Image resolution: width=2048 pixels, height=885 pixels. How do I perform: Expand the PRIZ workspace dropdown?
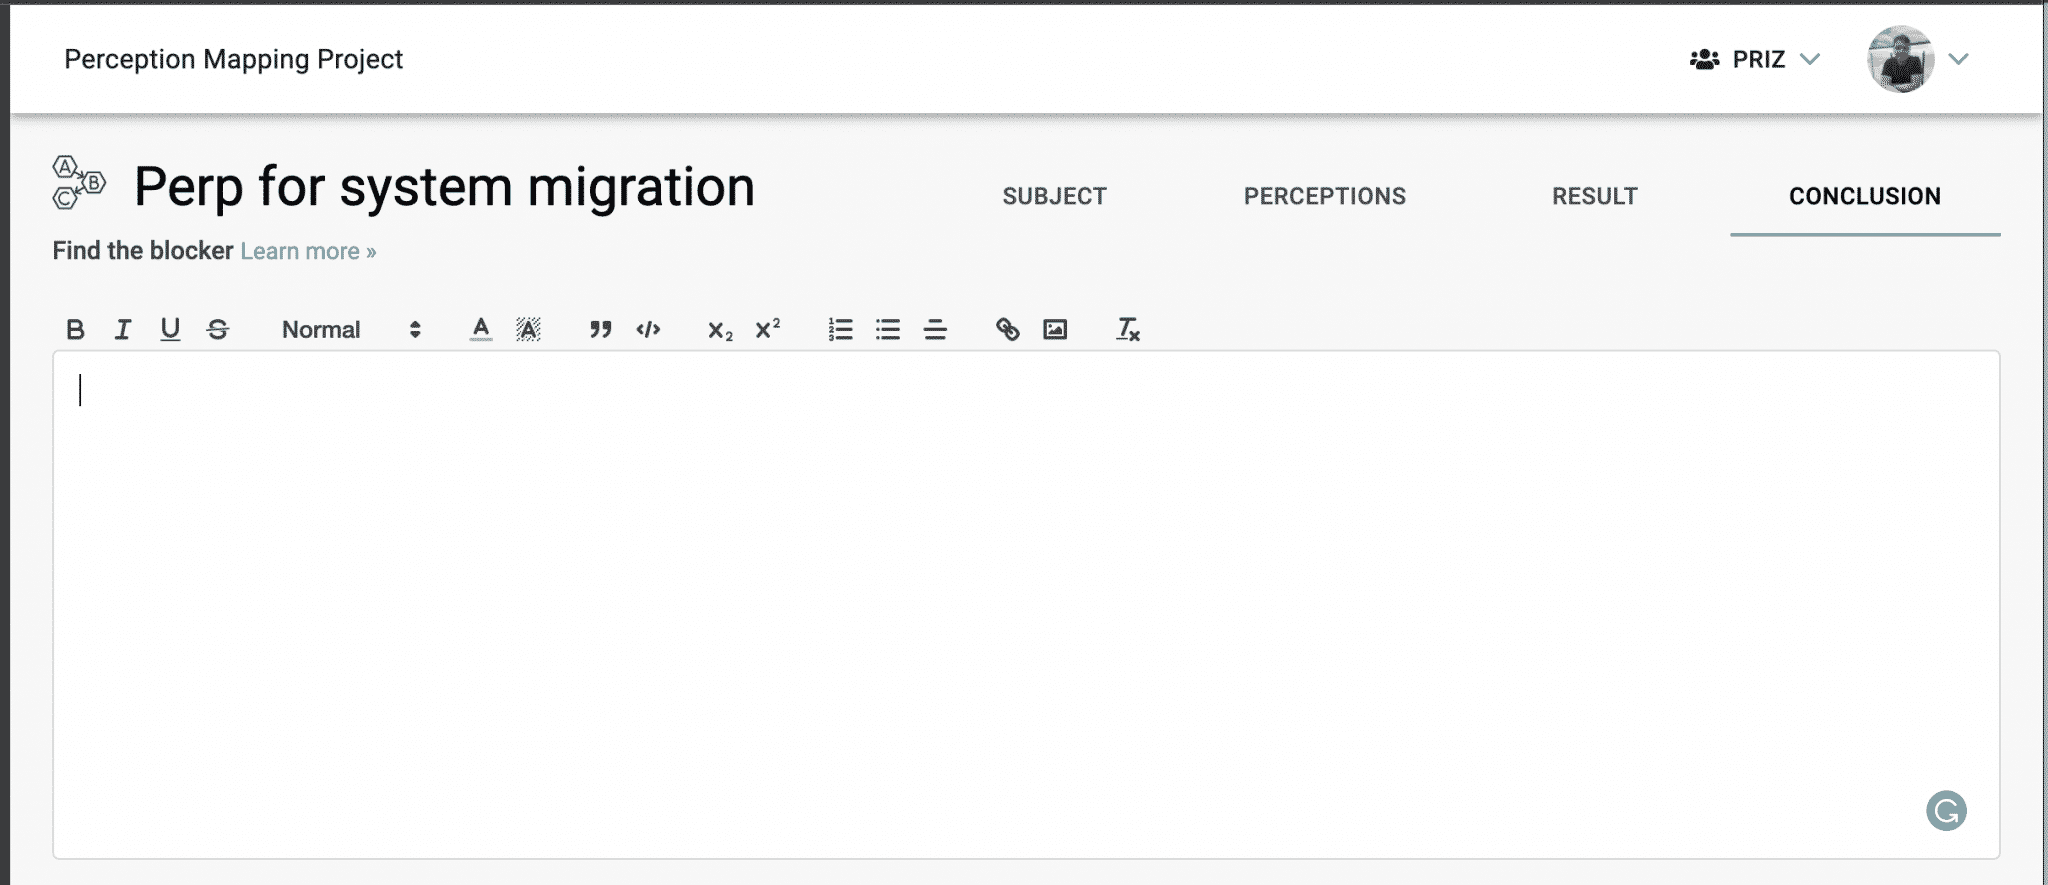[x=1756, y=60]
